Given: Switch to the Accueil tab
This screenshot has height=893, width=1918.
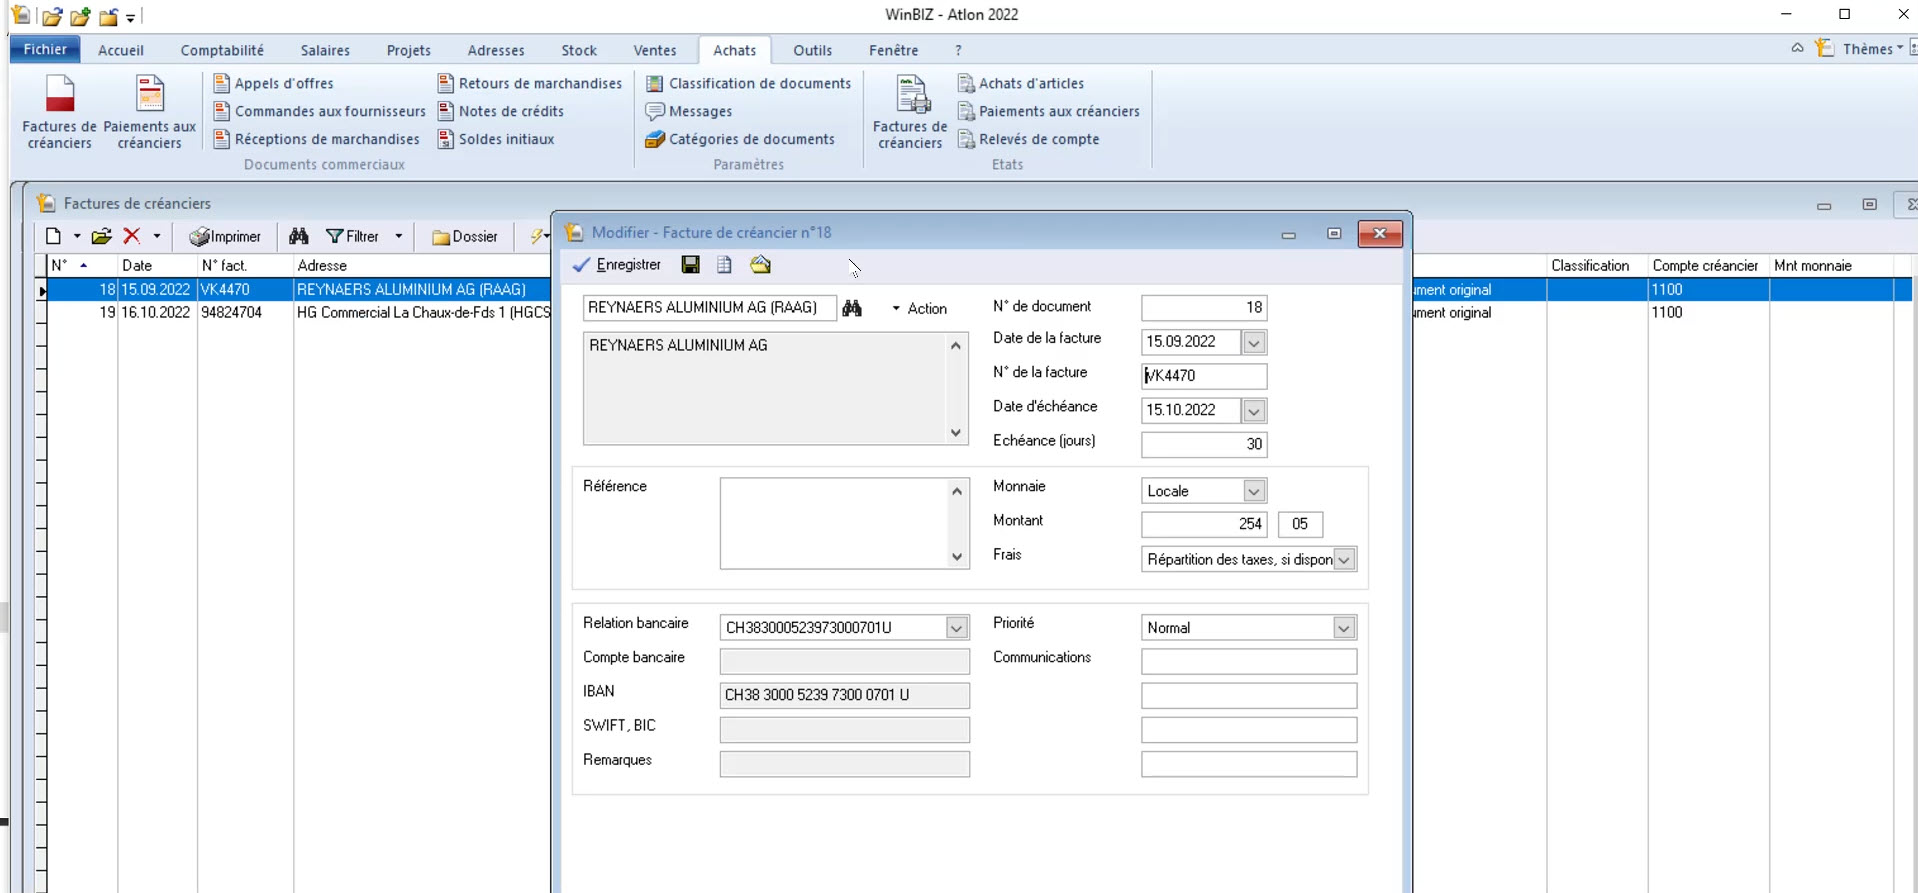Looking at the screenshot, I should (121, 50).
